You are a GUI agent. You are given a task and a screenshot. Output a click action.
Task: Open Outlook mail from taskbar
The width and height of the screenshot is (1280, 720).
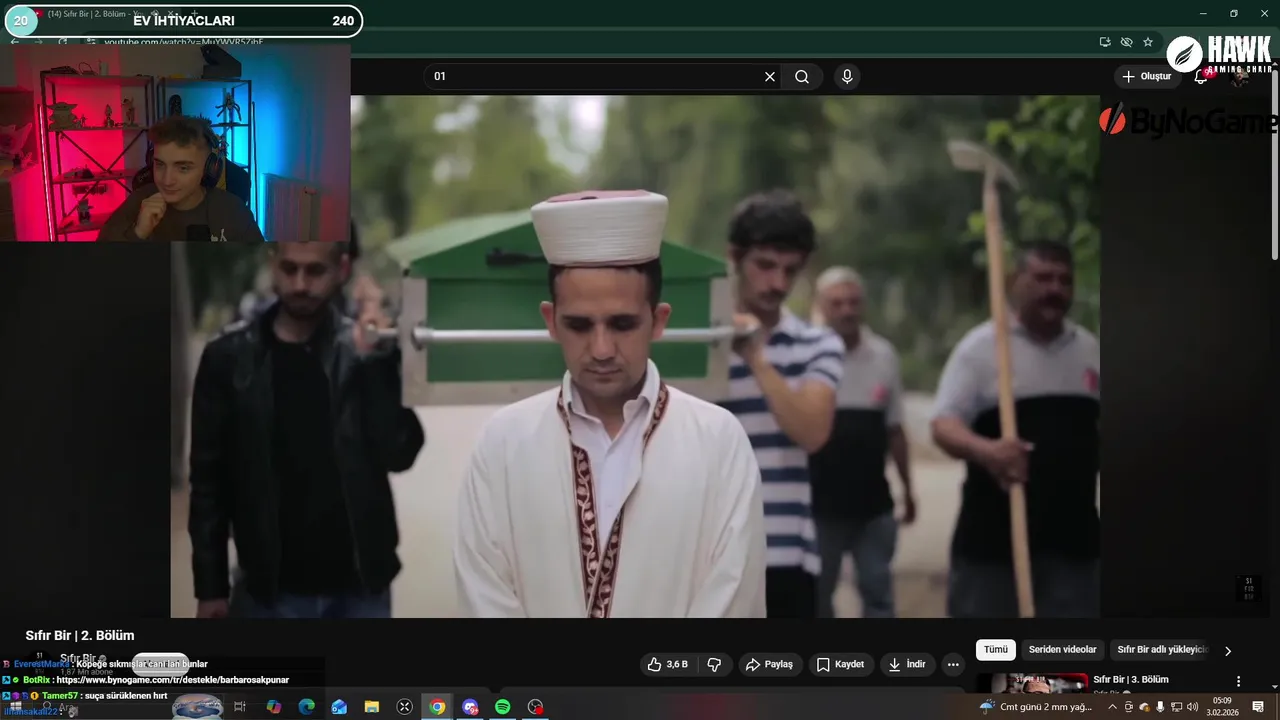pos(339,707)
